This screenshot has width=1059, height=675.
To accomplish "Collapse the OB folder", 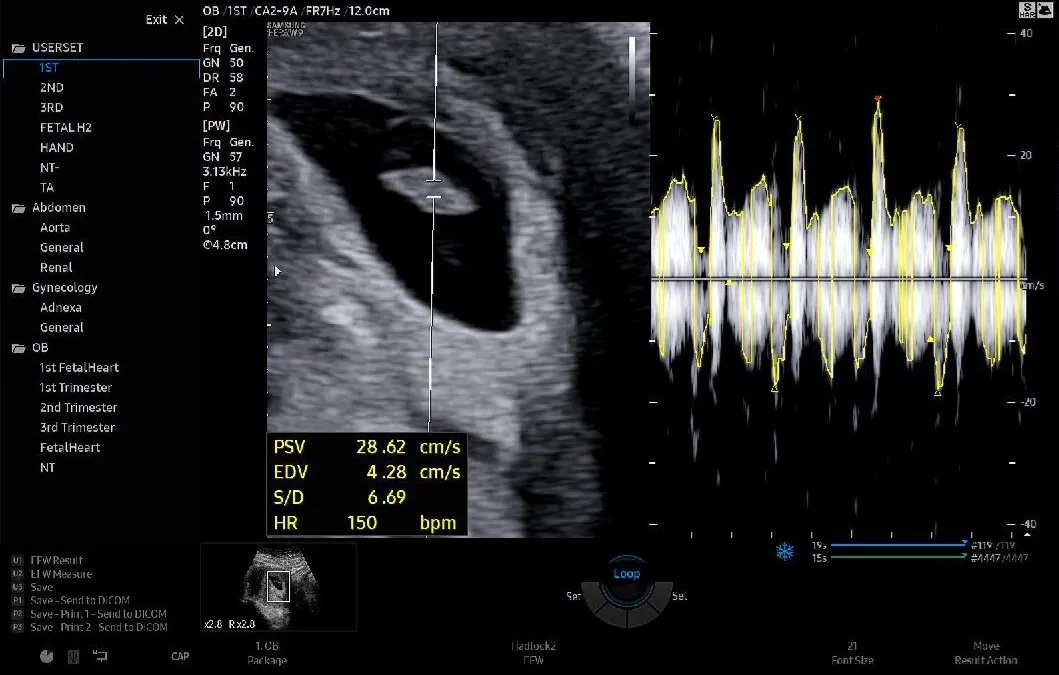I will pos(18,348).
